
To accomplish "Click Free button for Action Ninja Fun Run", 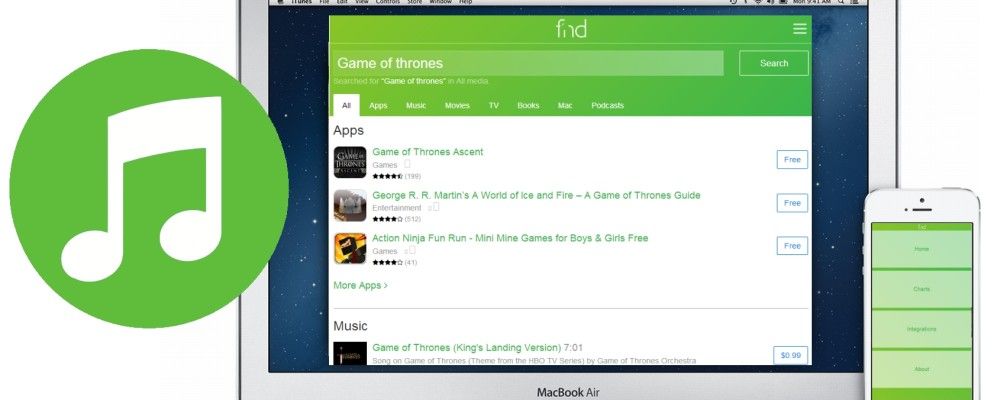I will pos(792,246).
